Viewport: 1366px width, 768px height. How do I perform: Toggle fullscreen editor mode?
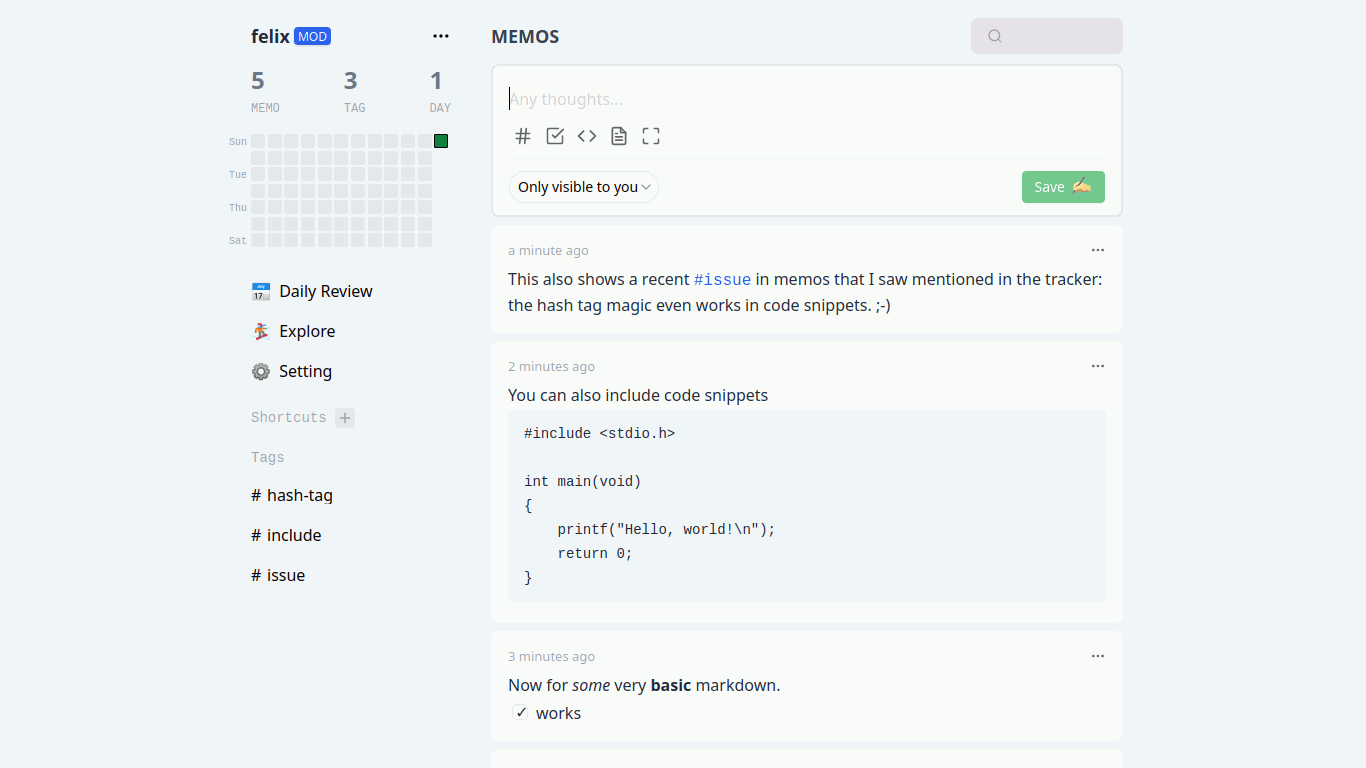[x=651, y=136]
